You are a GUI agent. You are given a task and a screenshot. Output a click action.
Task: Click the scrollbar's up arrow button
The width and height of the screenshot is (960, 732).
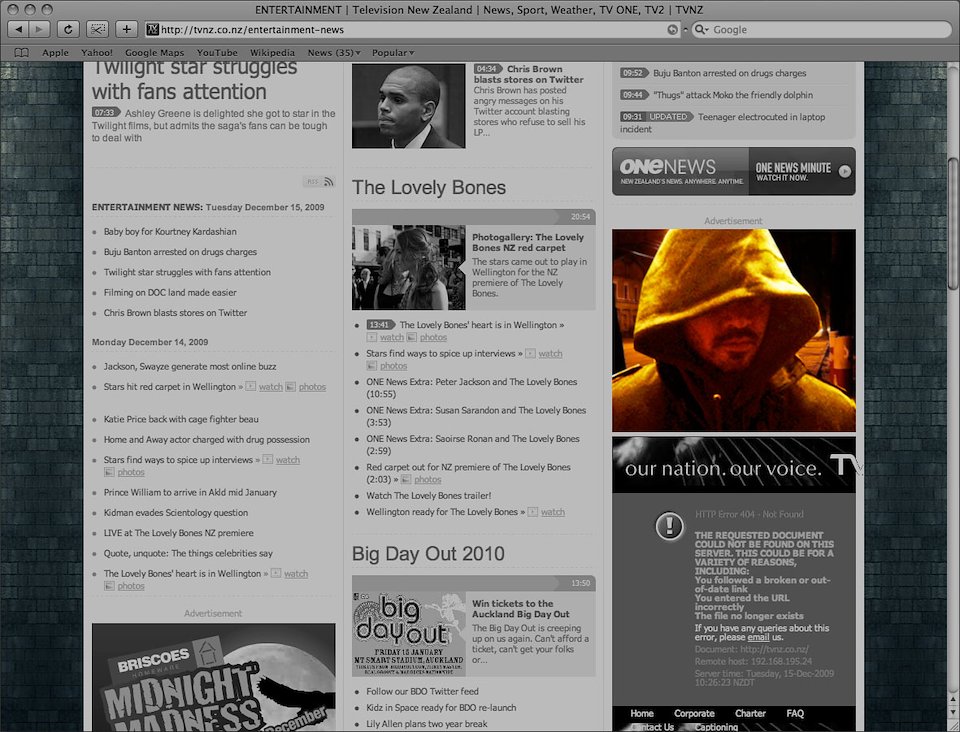pos(953,699)
